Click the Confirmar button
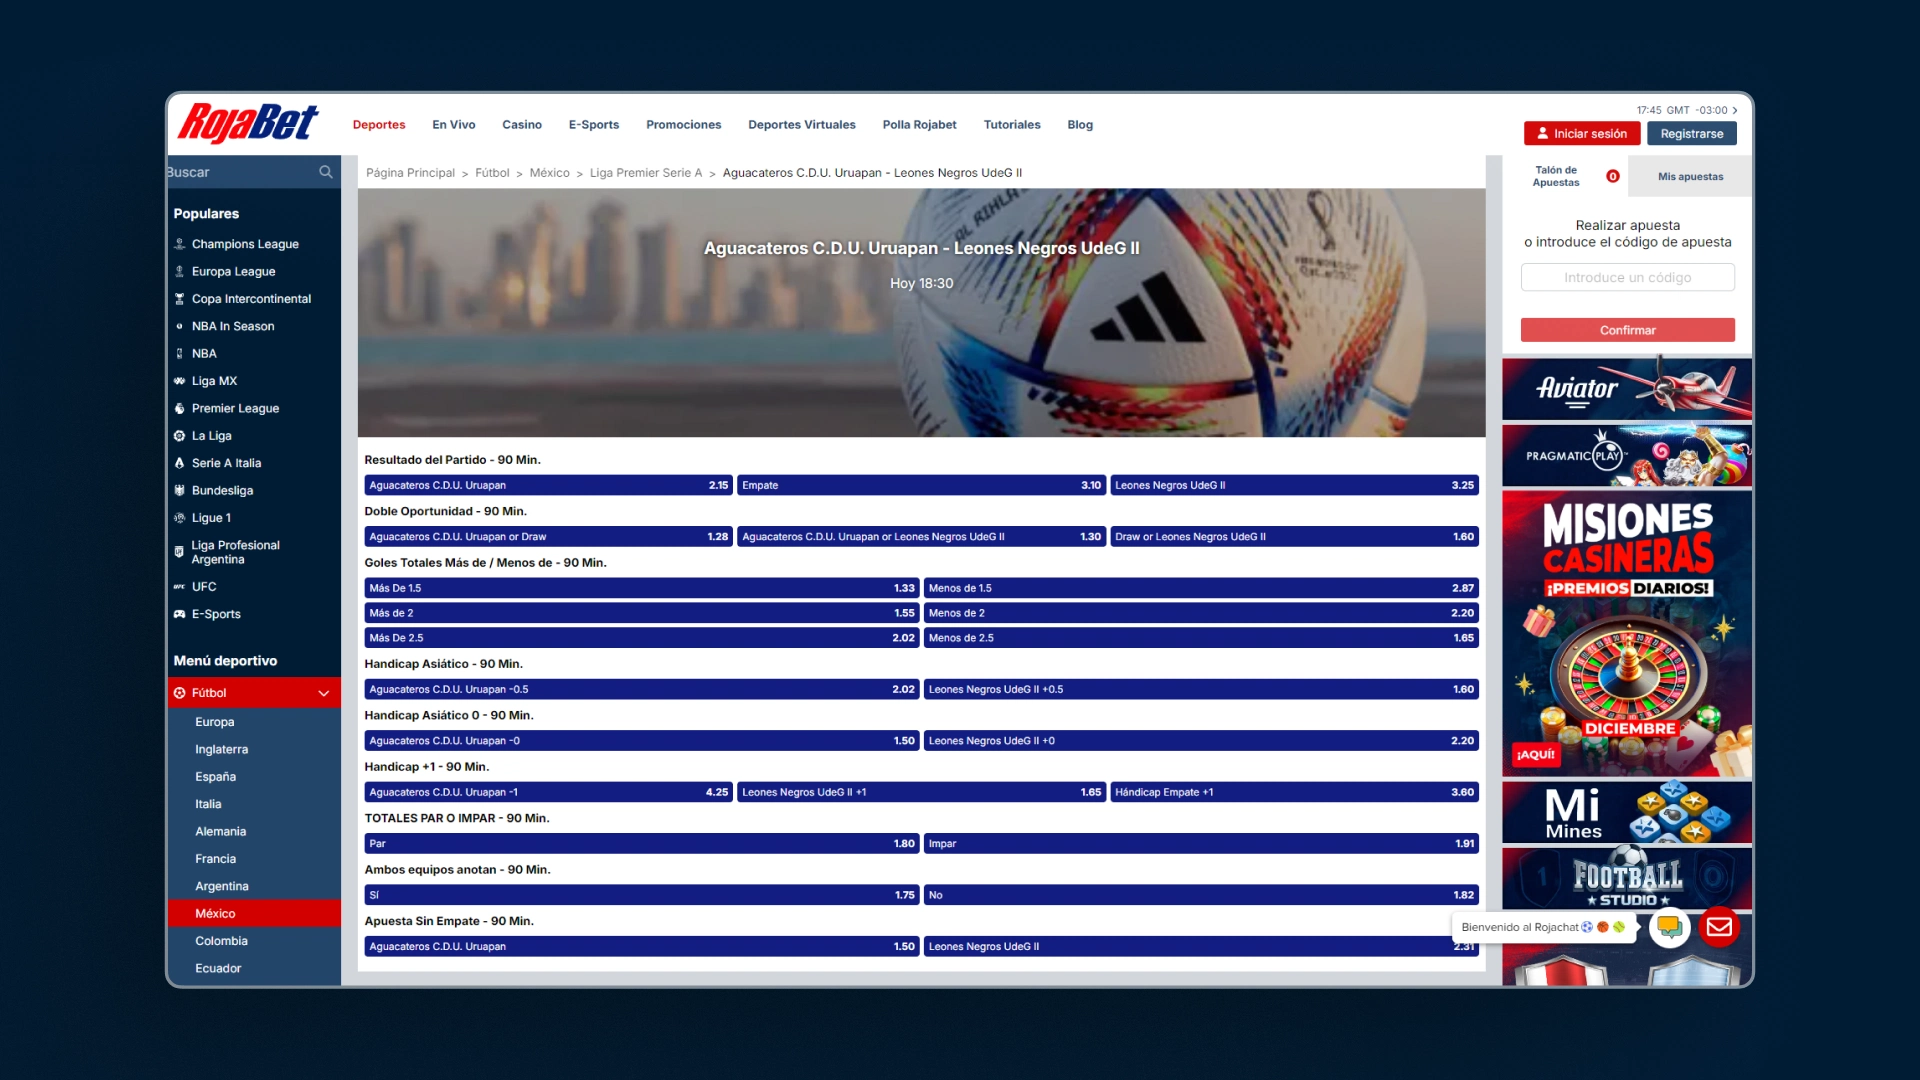The width and height of the screenshot is (1920, 1080). tap(1628, 330)
